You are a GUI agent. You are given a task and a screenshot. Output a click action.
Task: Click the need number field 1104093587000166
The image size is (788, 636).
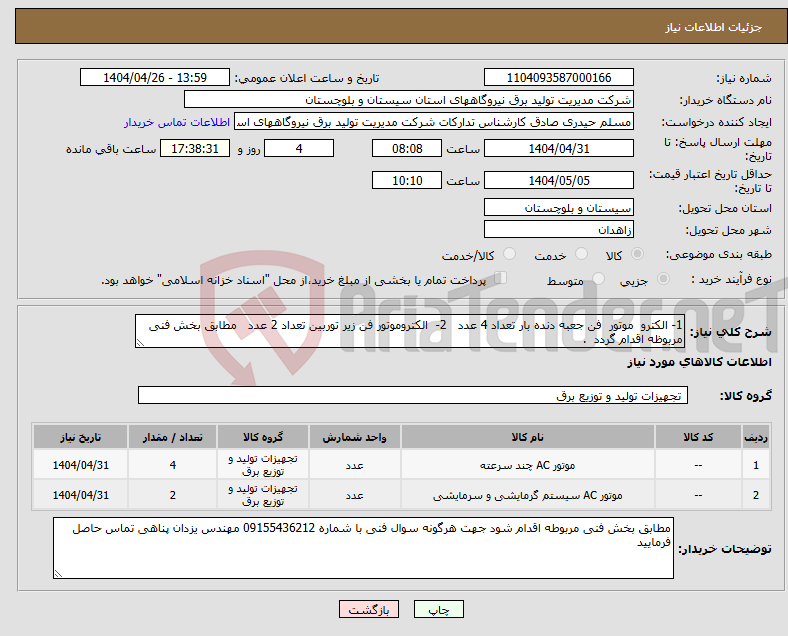pos(558,77)
